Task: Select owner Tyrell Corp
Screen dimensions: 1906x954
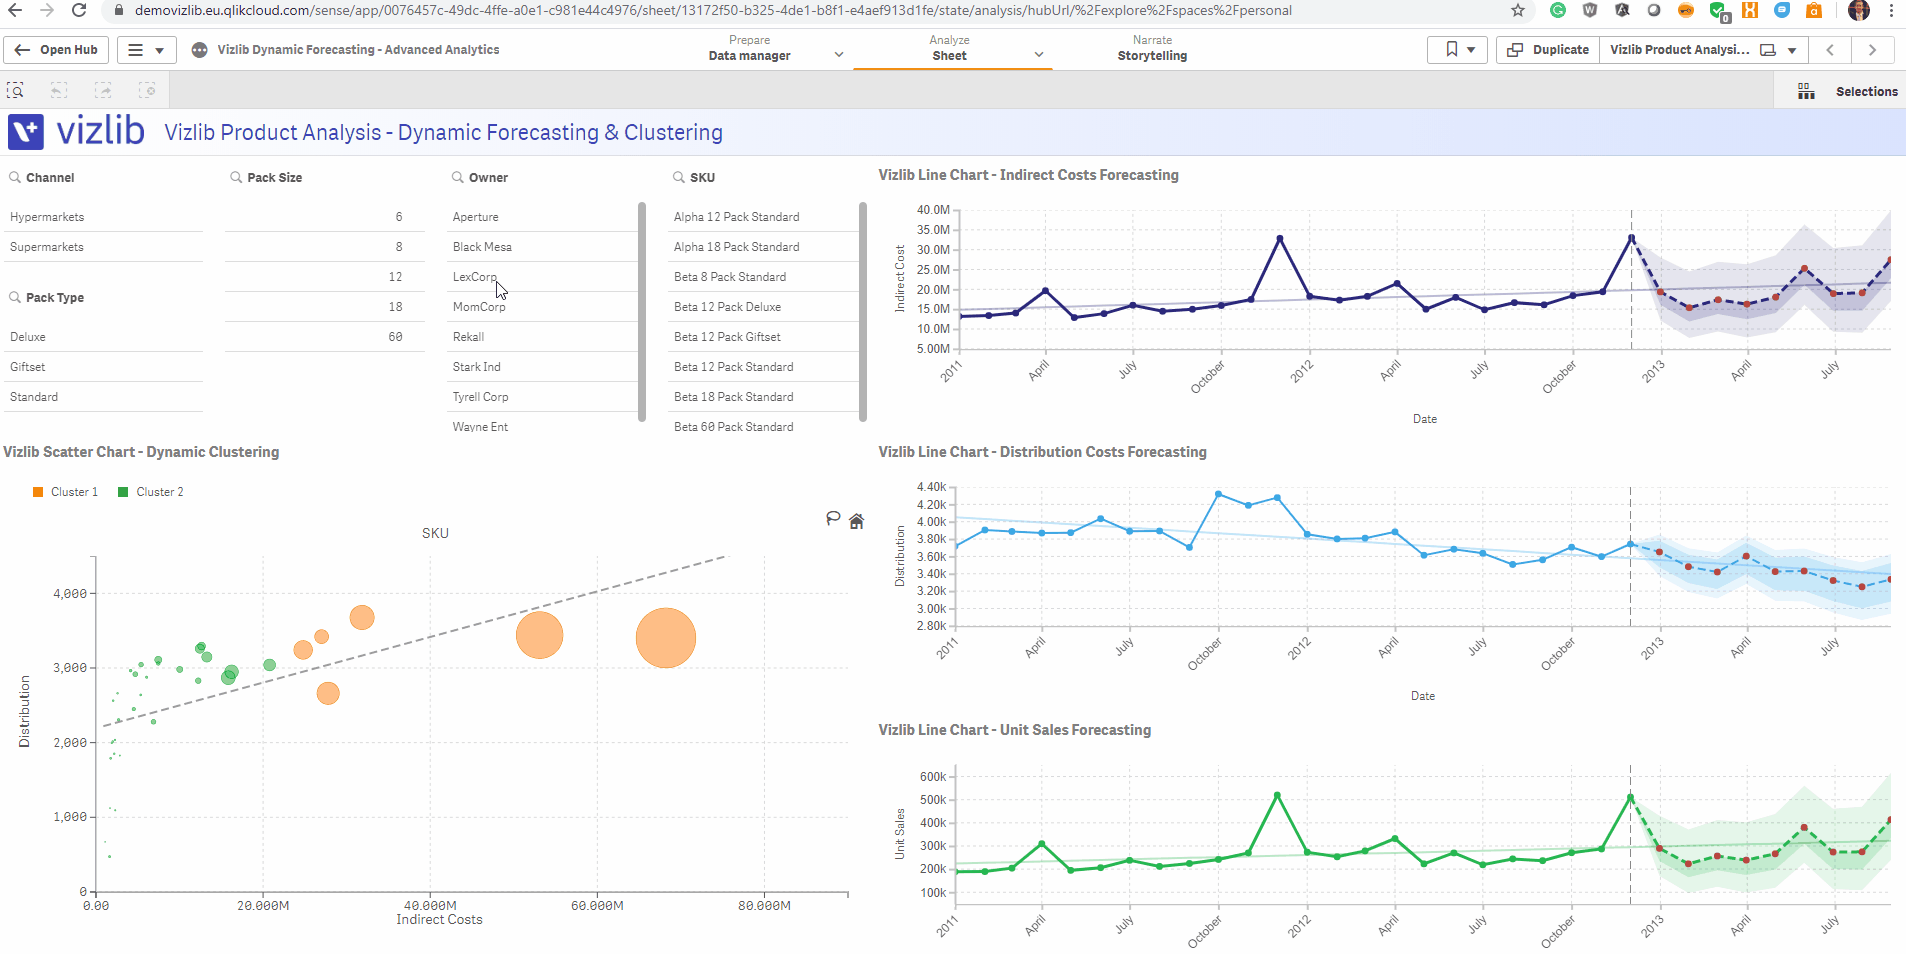Action: pyautogui.click(x=542, y=397)
